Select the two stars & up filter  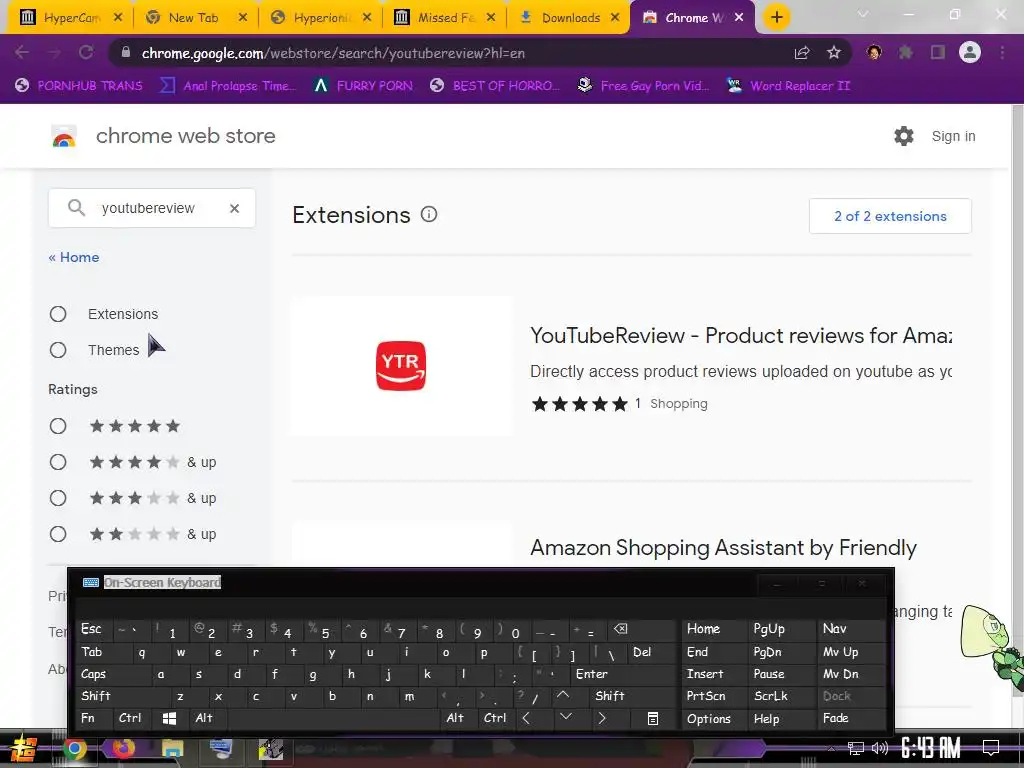tap(58, 534)
